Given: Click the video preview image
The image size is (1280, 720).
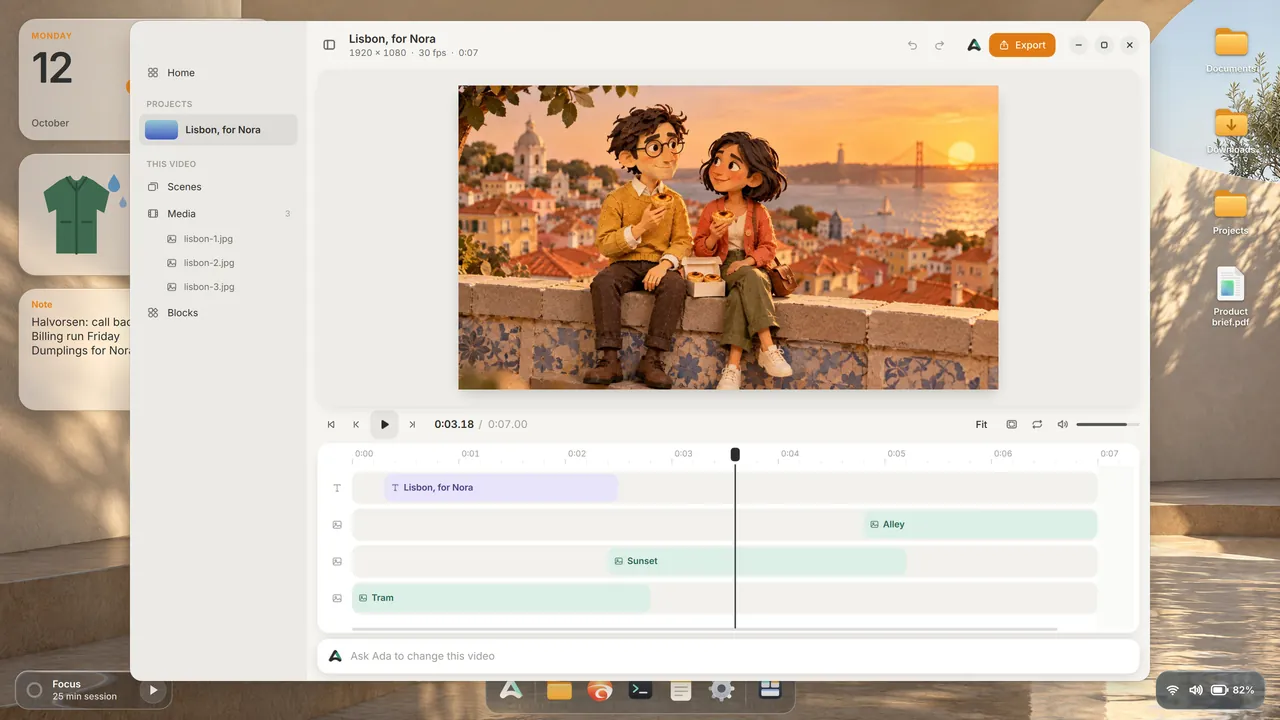Looking at the screenshot, I should (x=728, y=237).
